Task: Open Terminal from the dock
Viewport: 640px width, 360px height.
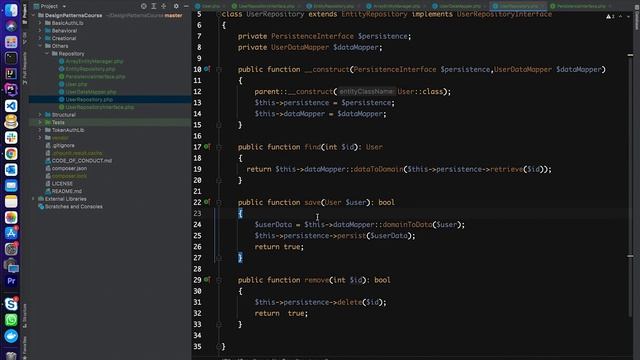Action: pyautogui.click(x=11, y=58)
